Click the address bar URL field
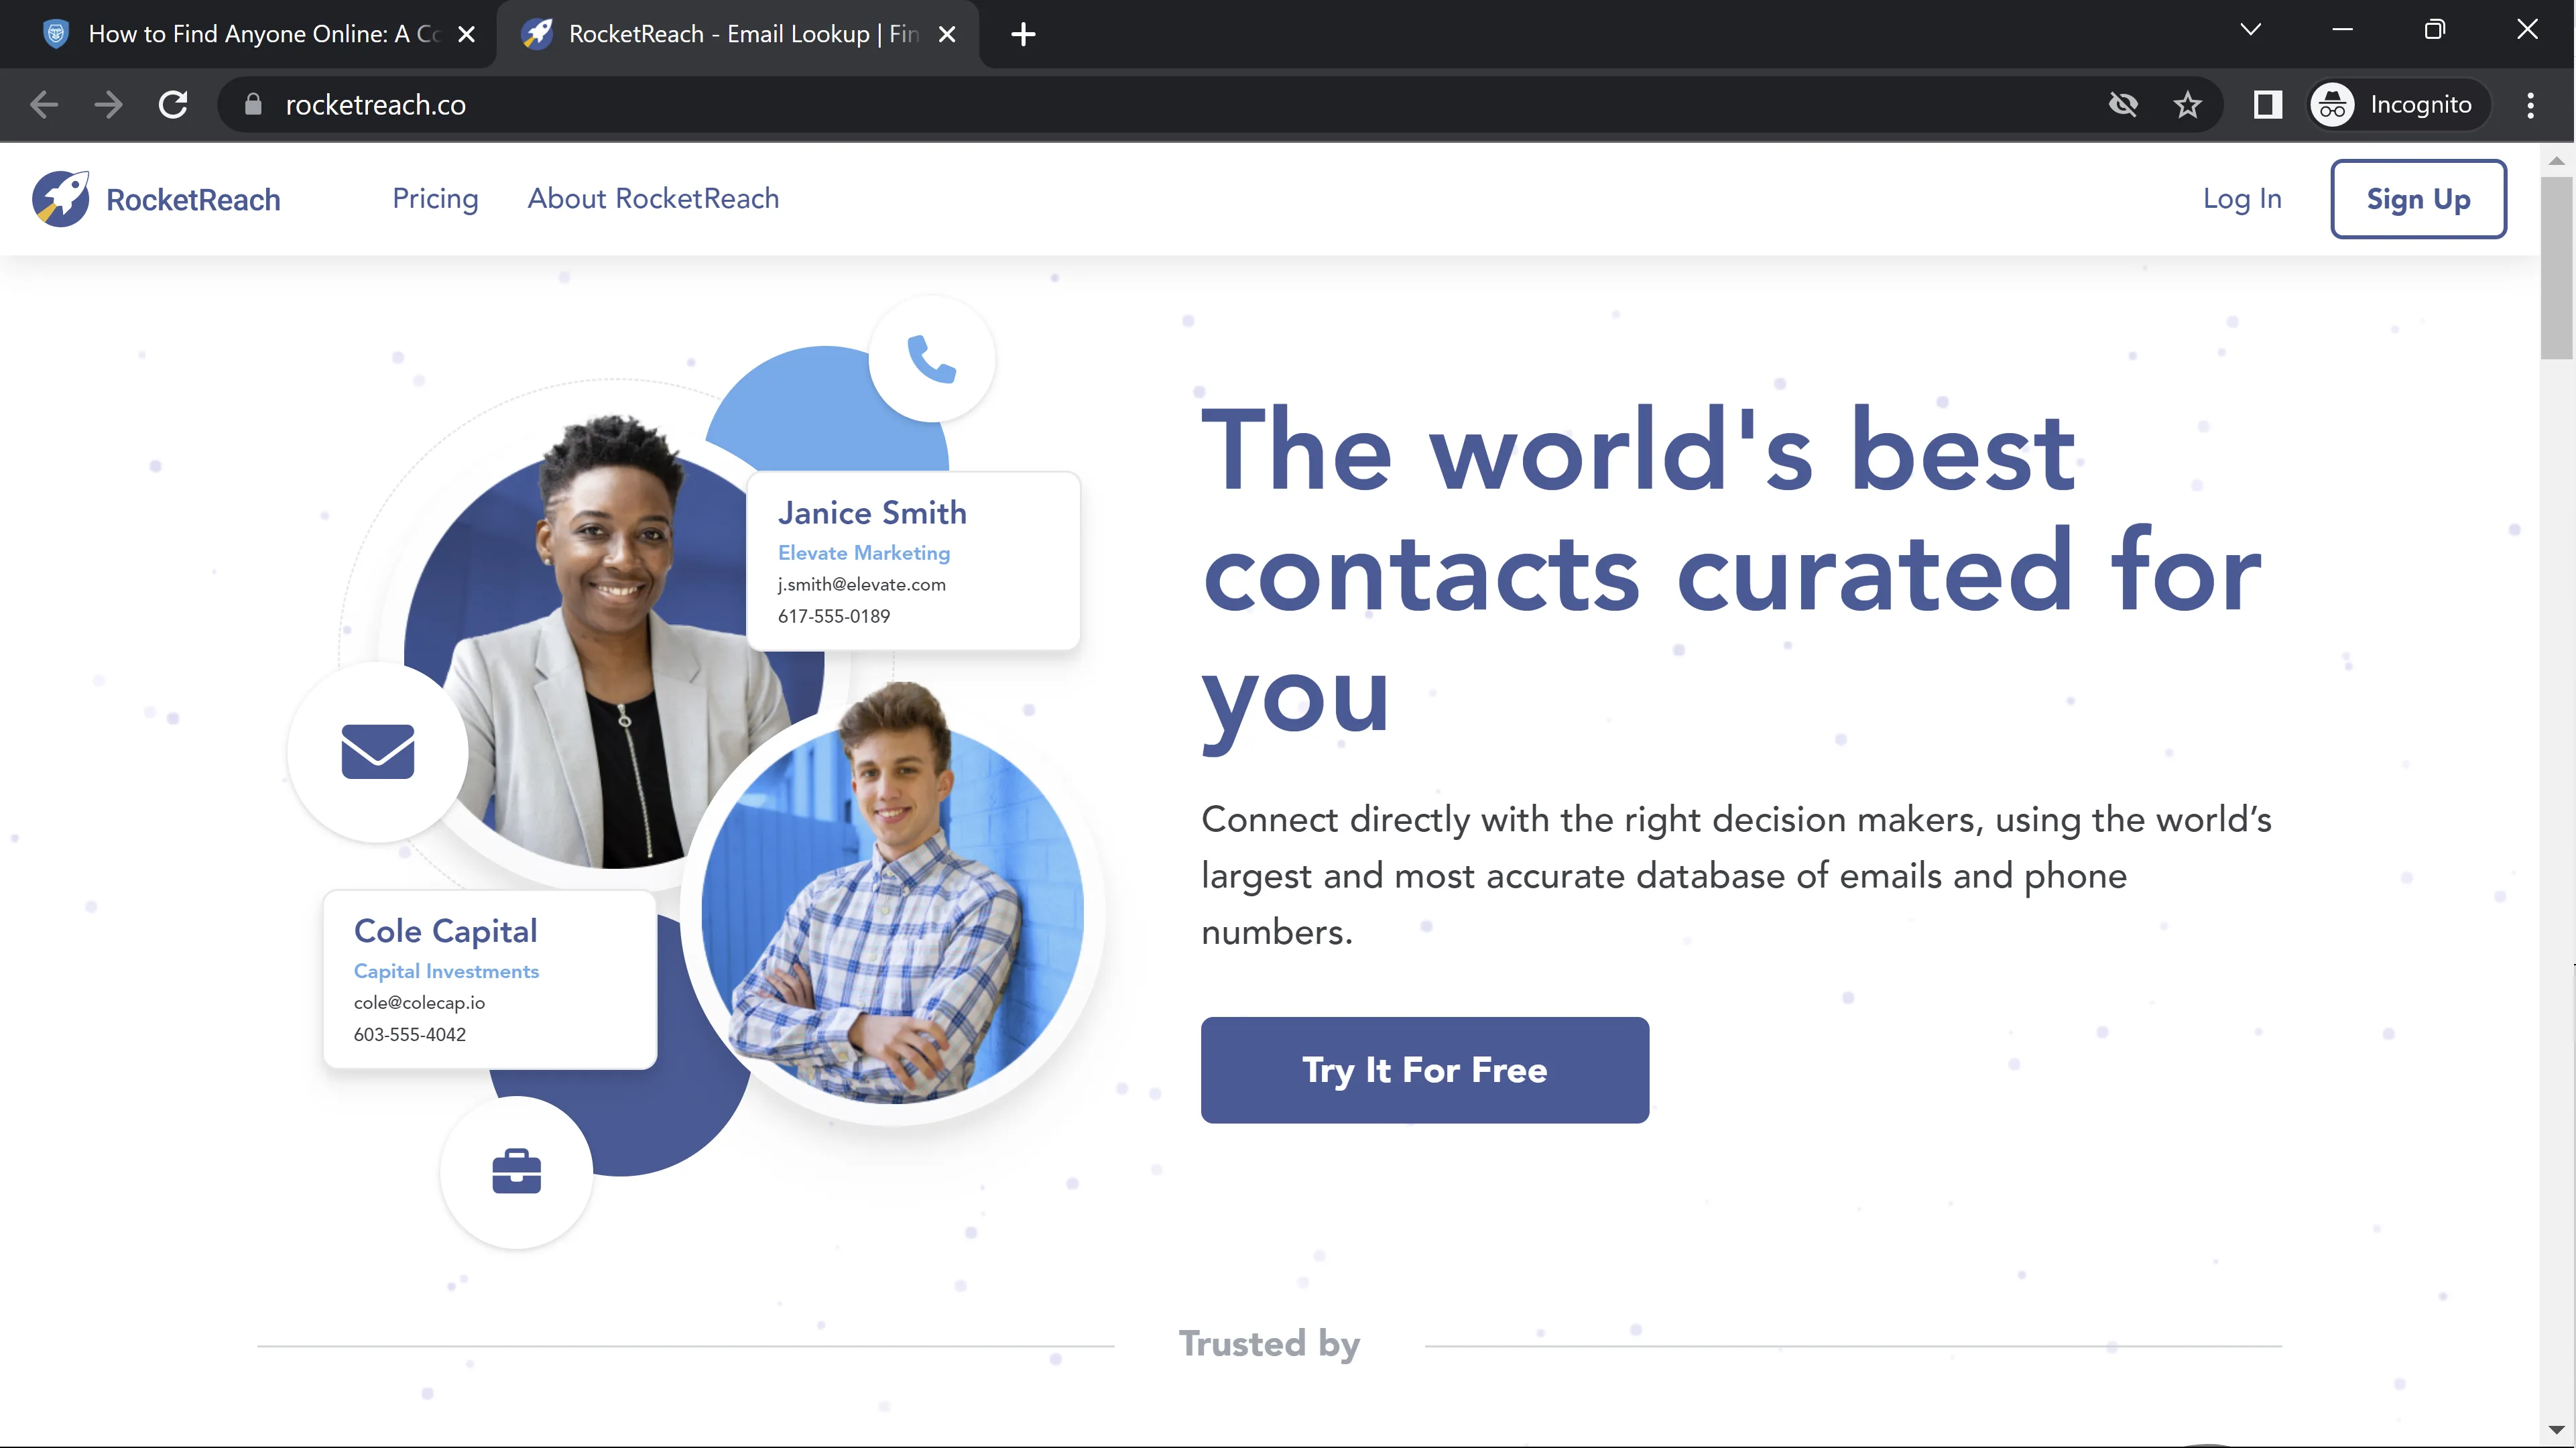 tap(1180, 105)
